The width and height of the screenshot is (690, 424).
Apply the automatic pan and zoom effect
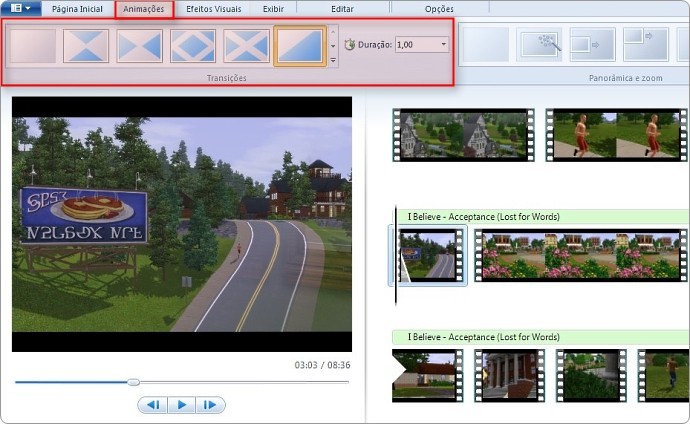tap(540, 45)
